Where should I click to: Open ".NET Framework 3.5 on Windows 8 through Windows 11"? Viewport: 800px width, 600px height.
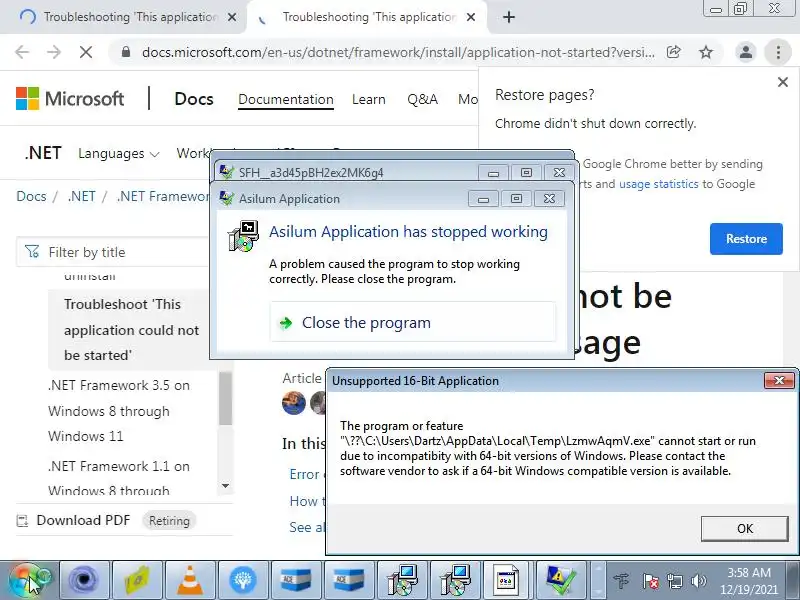tap(118, 411)
